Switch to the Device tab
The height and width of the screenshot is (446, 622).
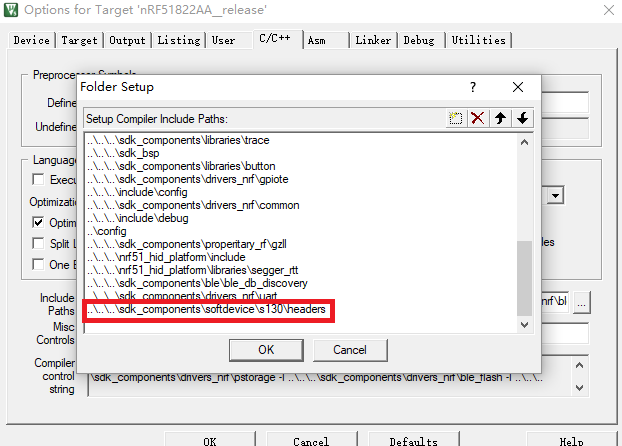[x=32, y=40]
